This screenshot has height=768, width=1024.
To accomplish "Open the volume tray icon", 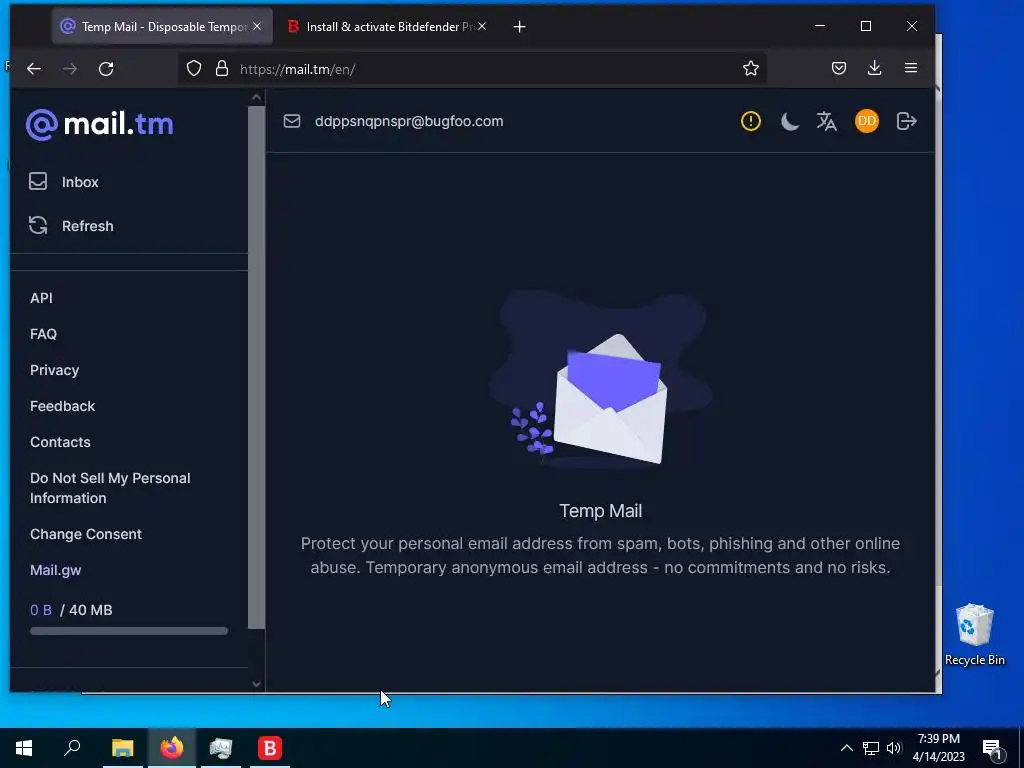I will click(894, 748).
